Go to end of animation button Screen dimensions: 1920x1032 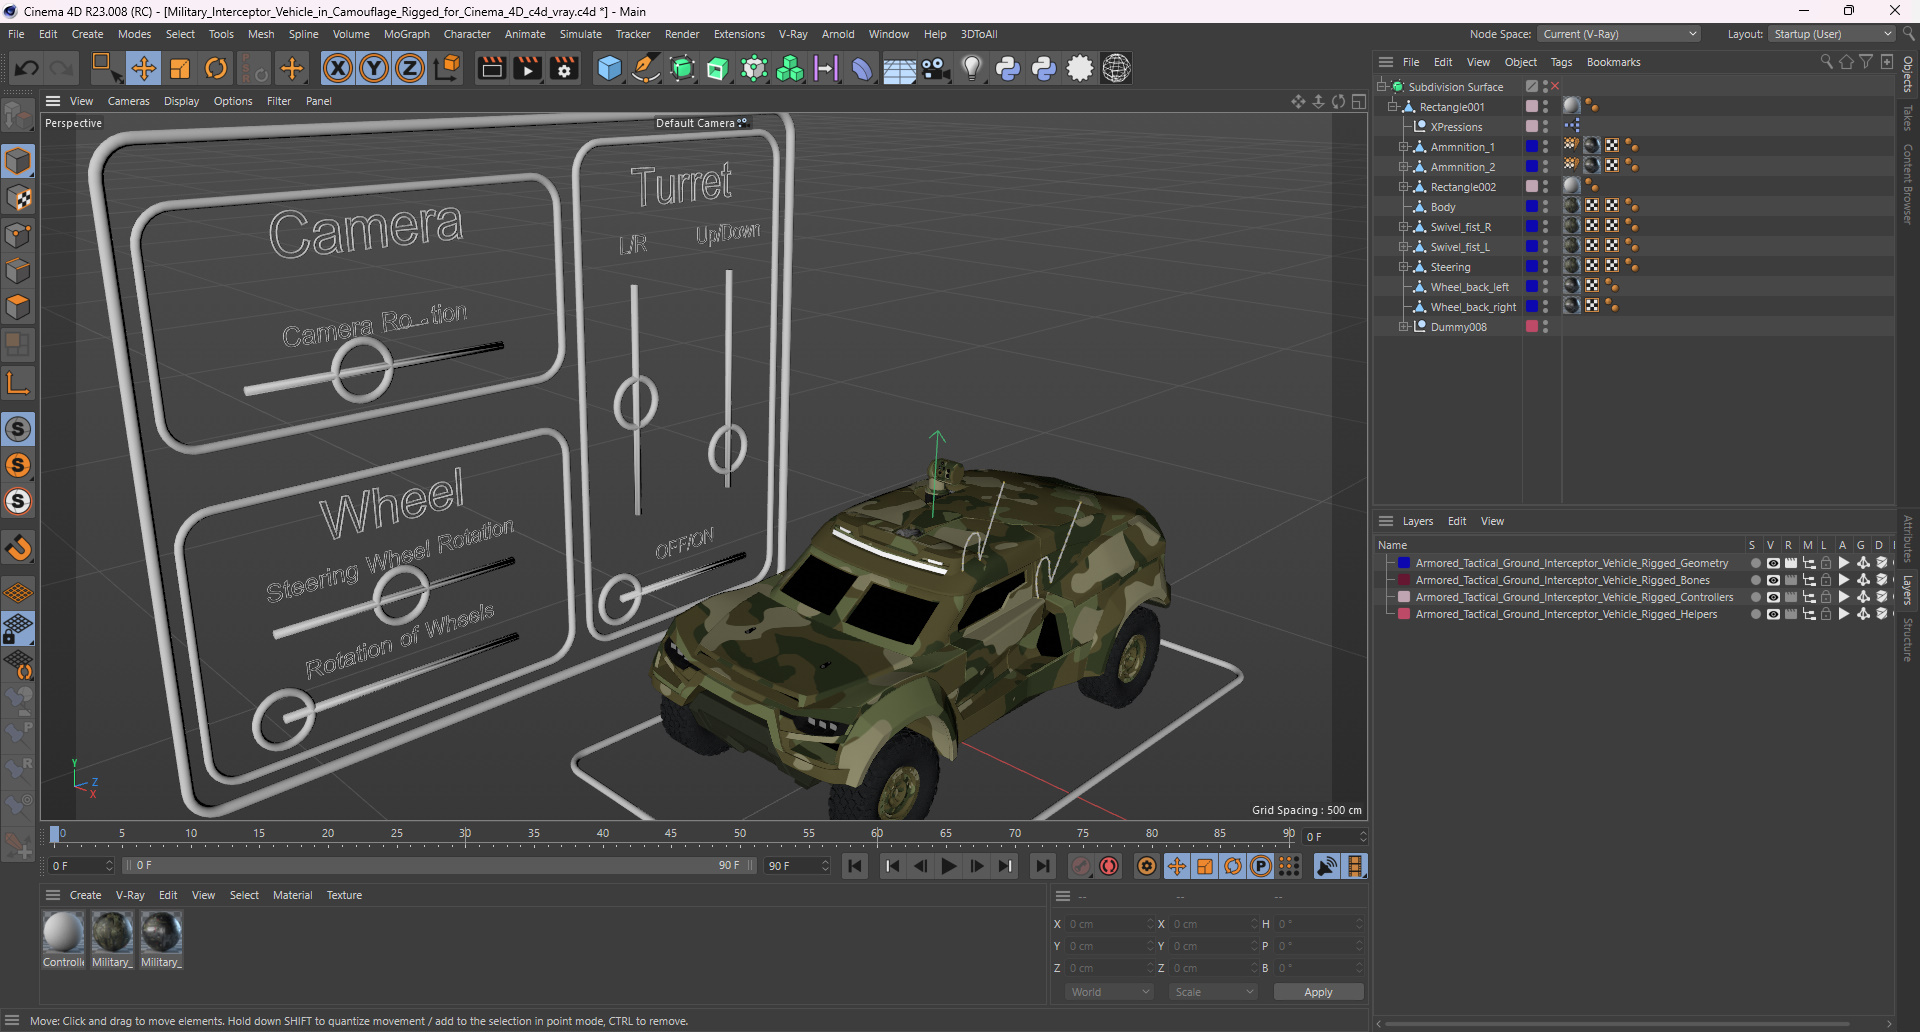point(1042,866)
